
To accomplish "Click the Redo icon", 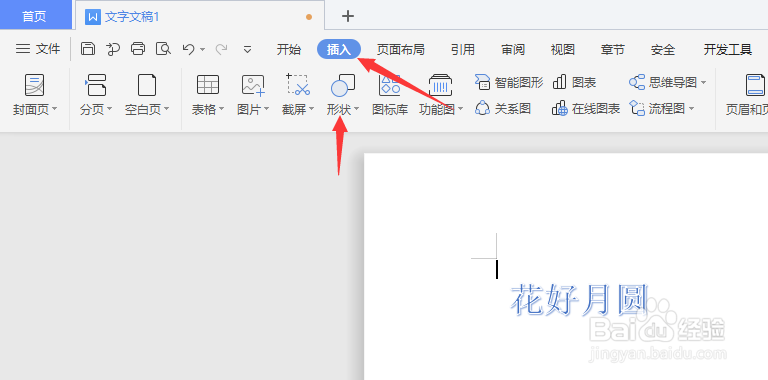I will tap(221, 48).
